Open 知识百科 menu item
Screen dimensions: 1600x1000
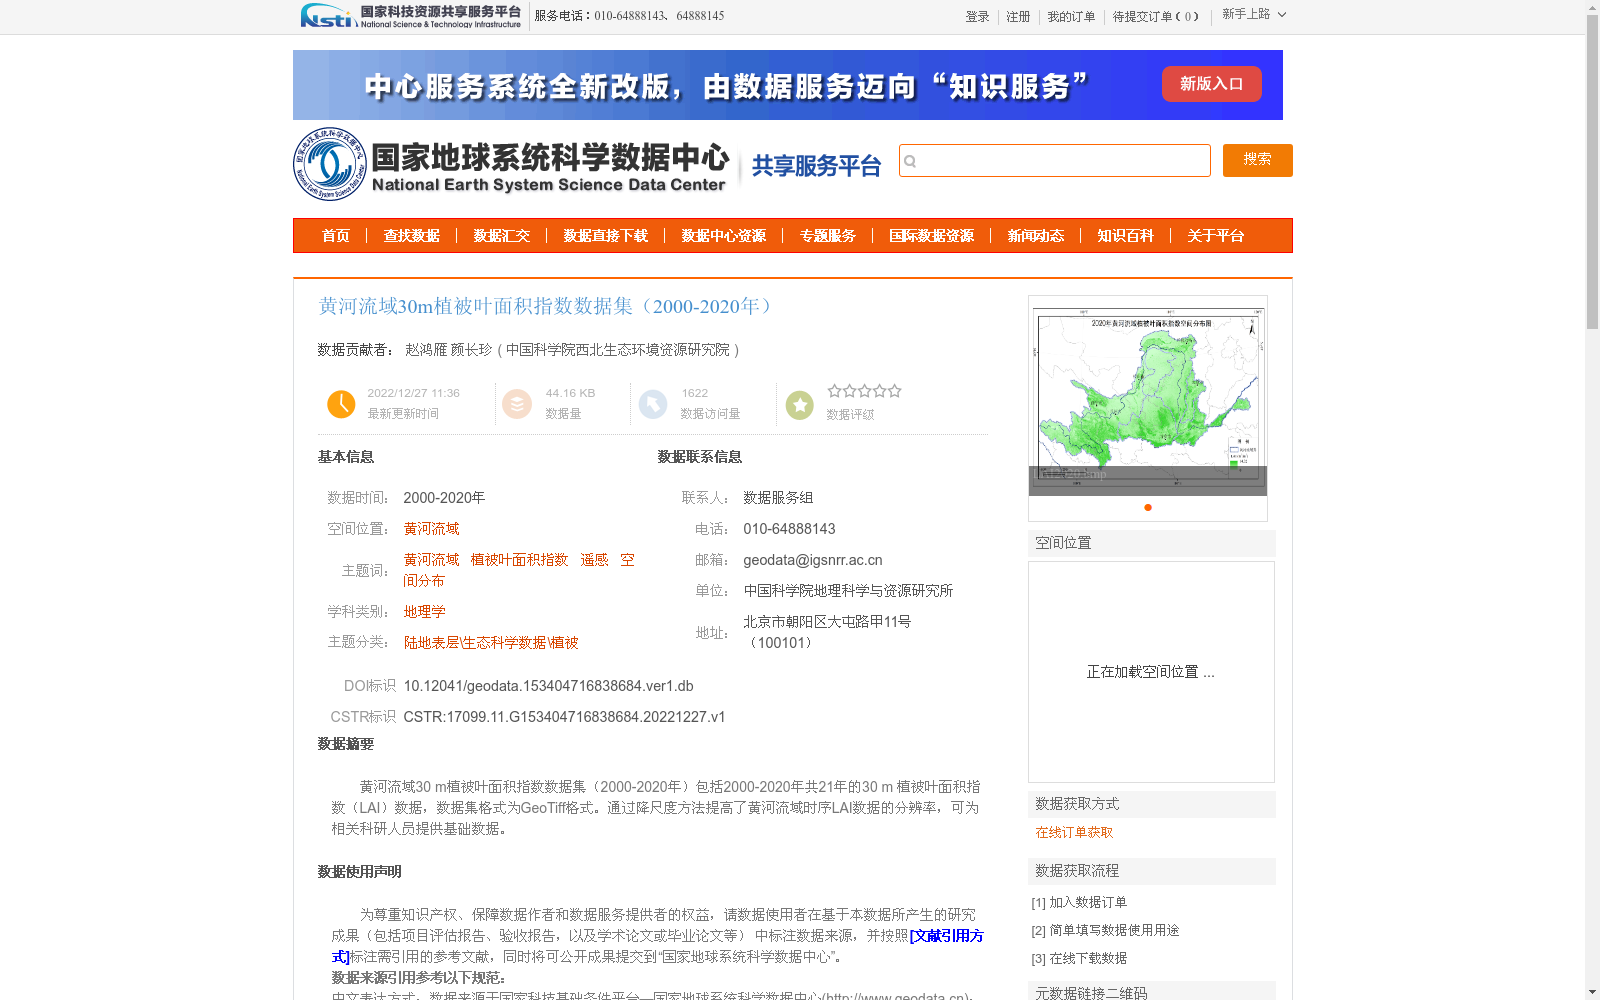click(1126, 236)
